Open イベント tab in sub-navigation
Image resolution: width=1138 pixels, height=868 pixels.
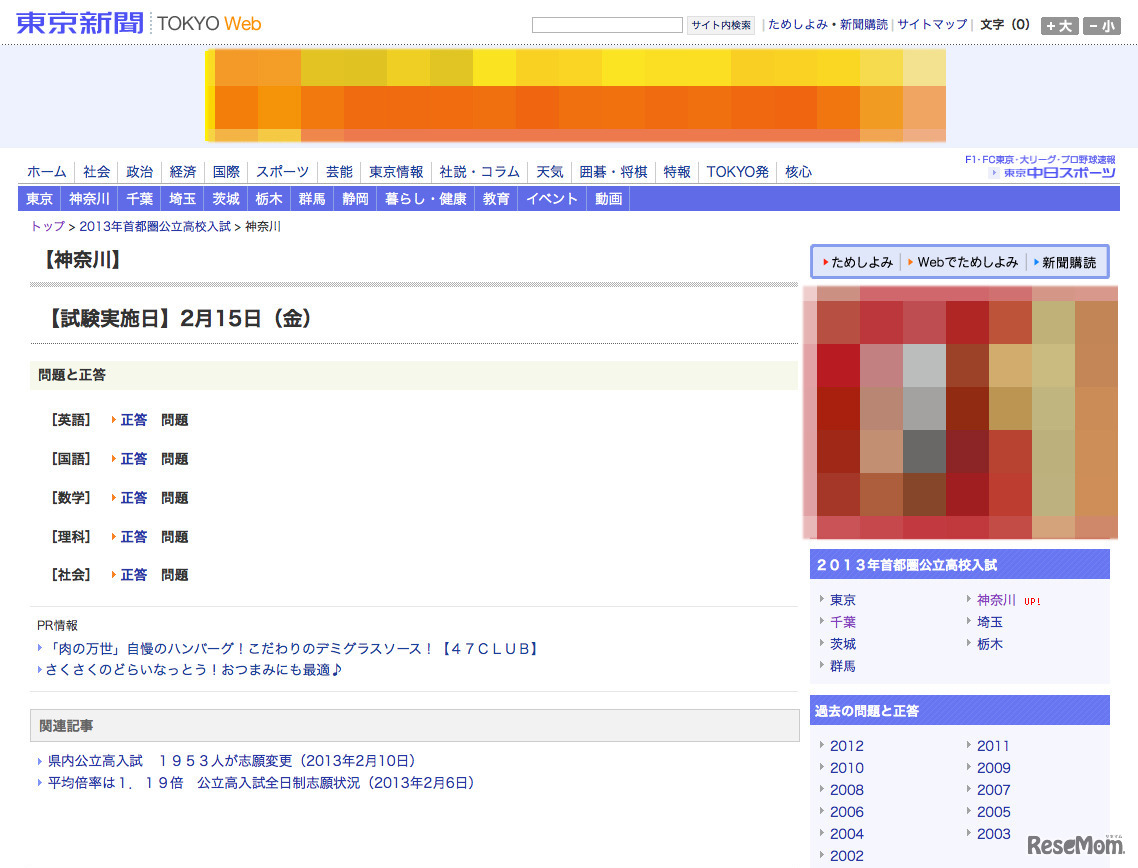tap(552, 199)
